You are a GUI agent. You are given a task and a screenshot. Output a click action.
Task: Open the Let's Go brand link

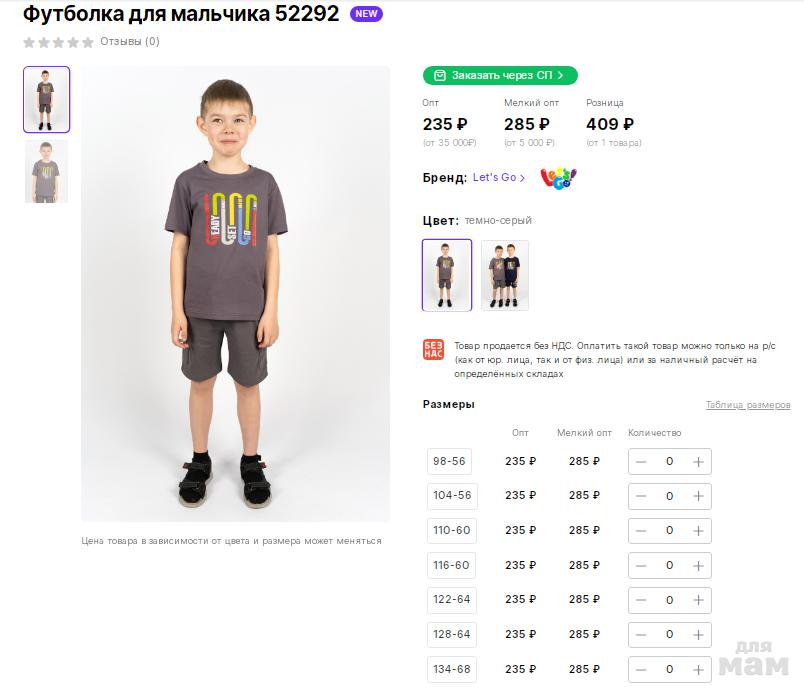(499, 178)
